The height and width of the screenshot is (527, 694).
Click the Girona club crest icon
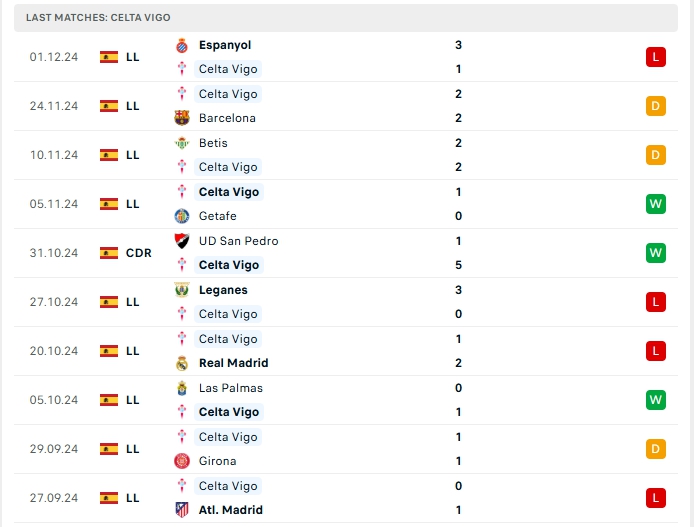tap(182, 461)
